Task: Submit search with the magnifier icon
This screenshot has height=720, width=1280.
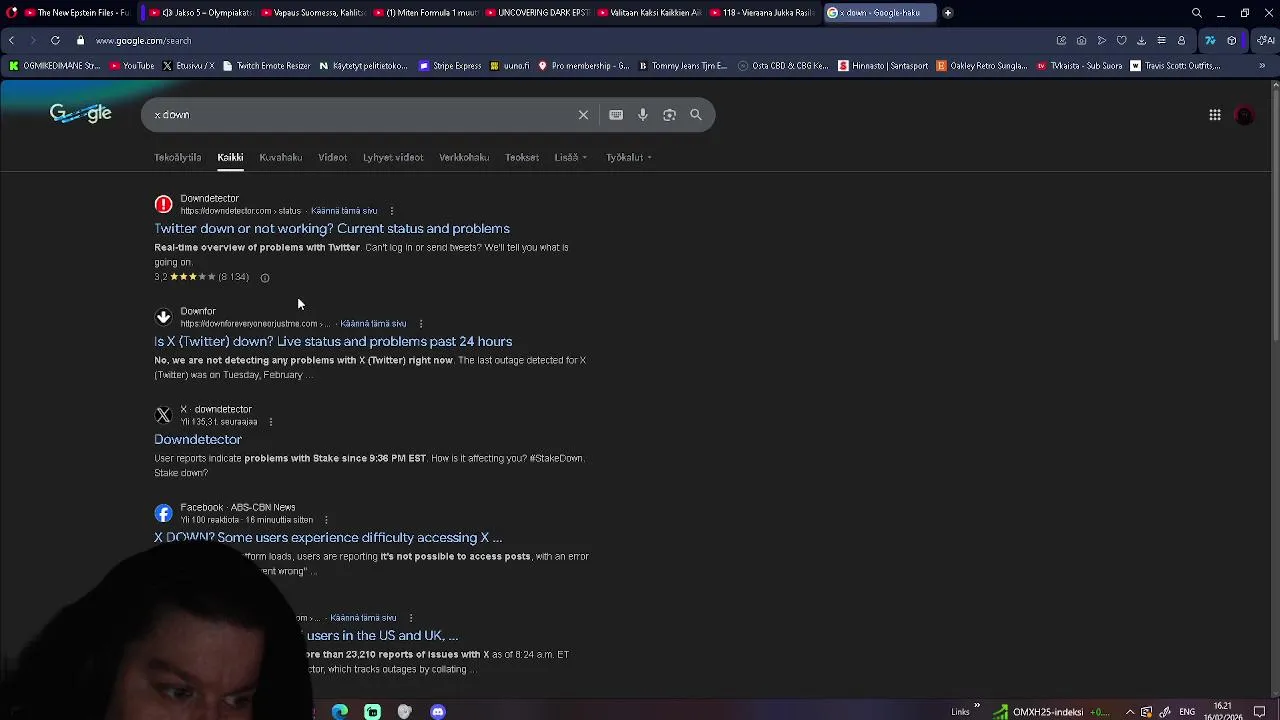Action: [x=696, y=115]
